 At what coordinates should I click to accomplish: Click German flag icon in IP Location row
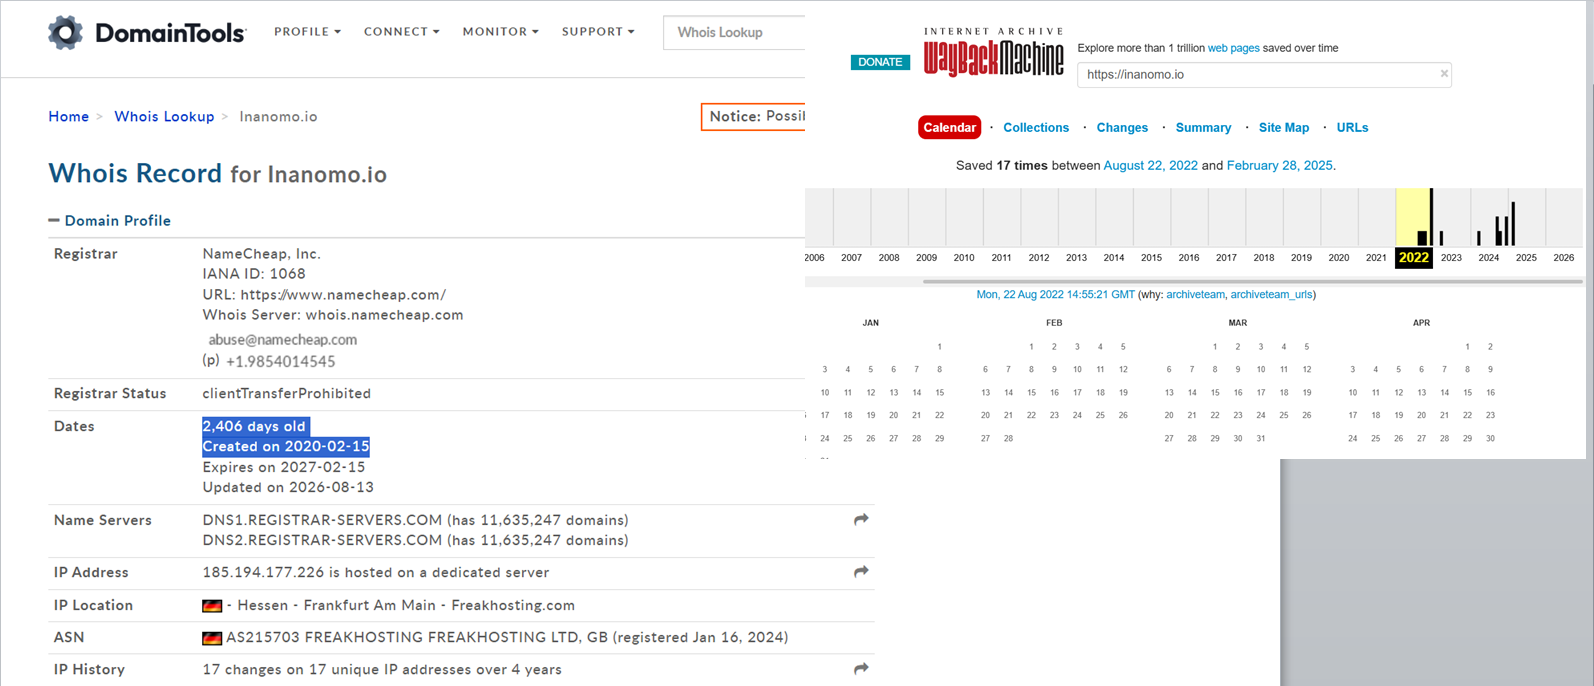[212, 606]
